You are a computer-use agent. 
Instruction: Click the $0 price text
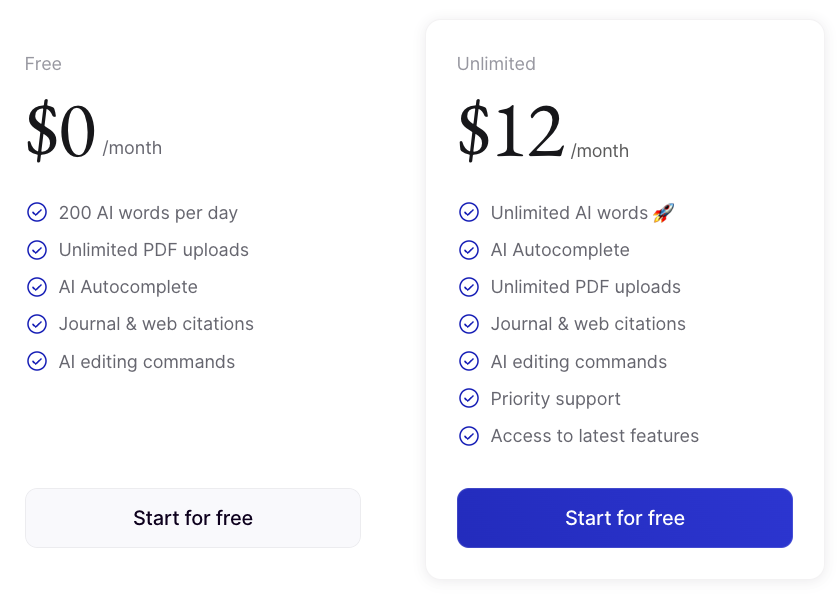pos(61,133)
